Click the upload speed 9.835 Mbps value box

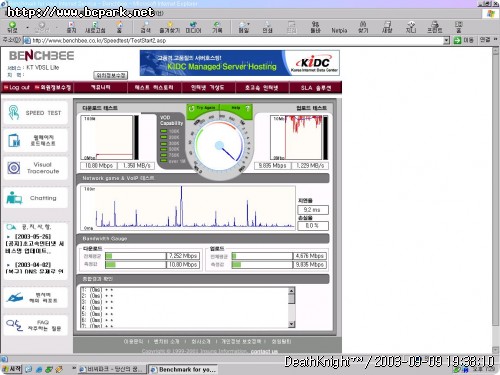click(x=273, y=166)
